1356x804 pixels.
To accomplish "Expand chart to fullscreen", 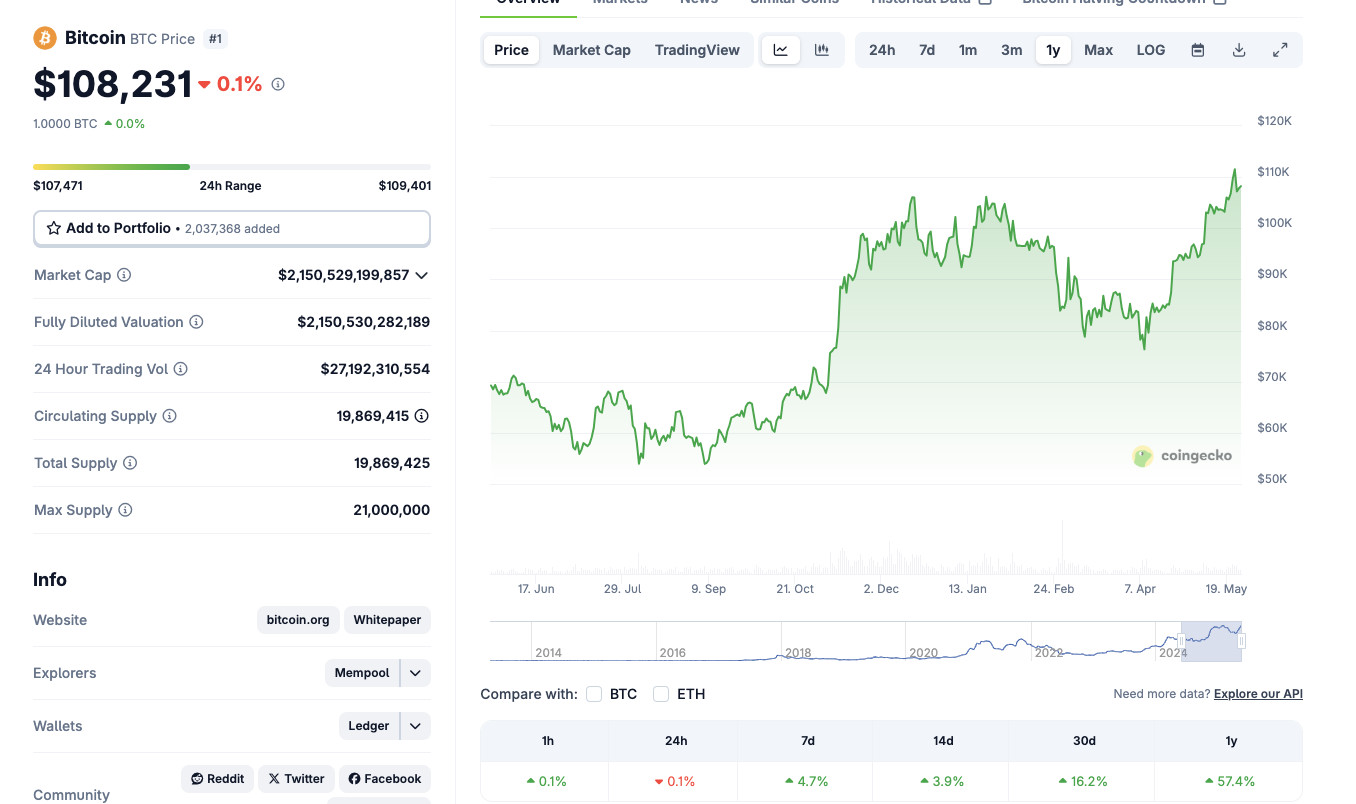I will (1280, 50).
